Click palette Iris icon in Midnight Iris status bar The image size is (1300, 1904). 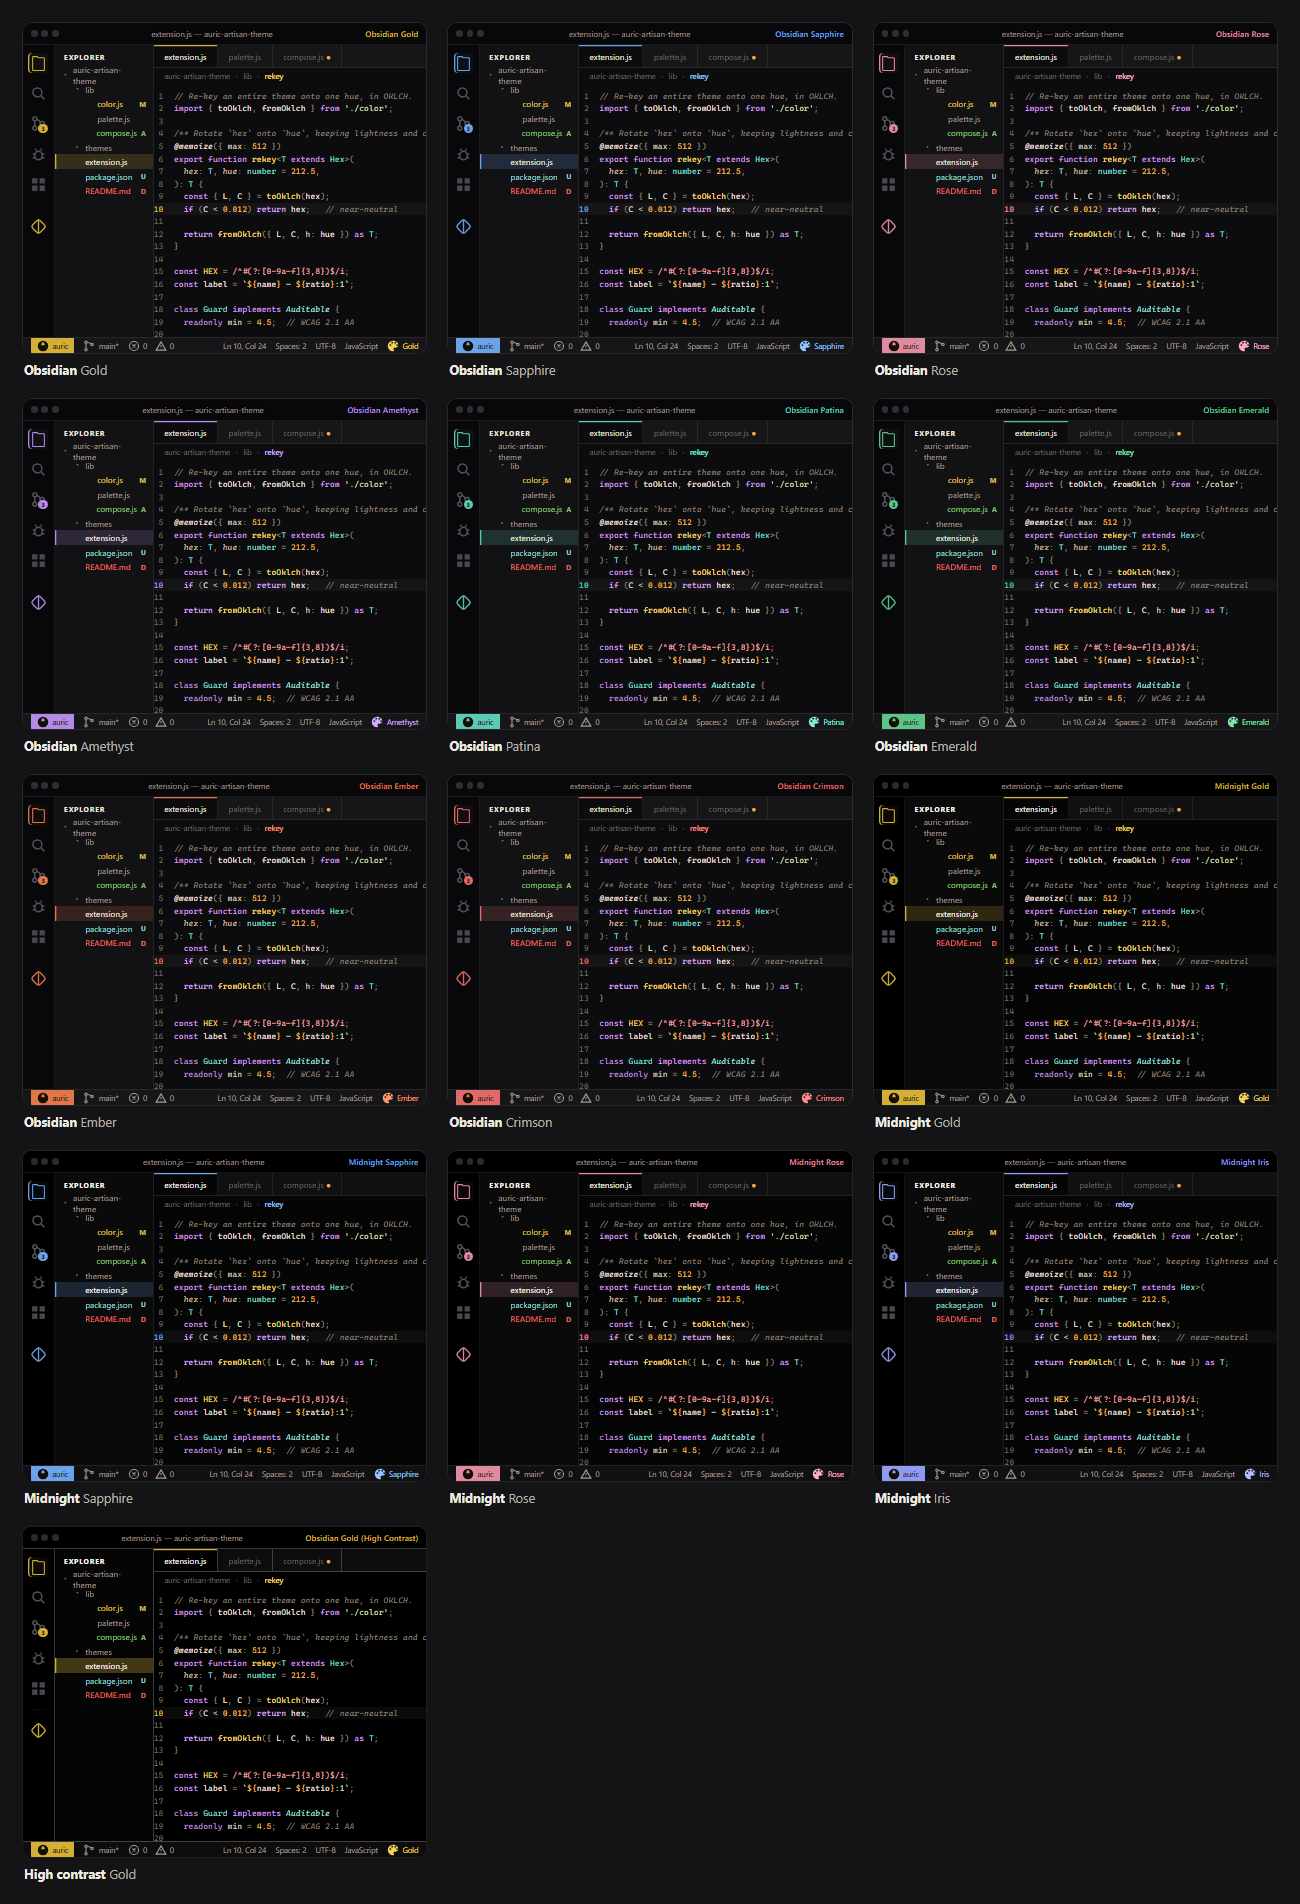(x=1250, y=1474)
